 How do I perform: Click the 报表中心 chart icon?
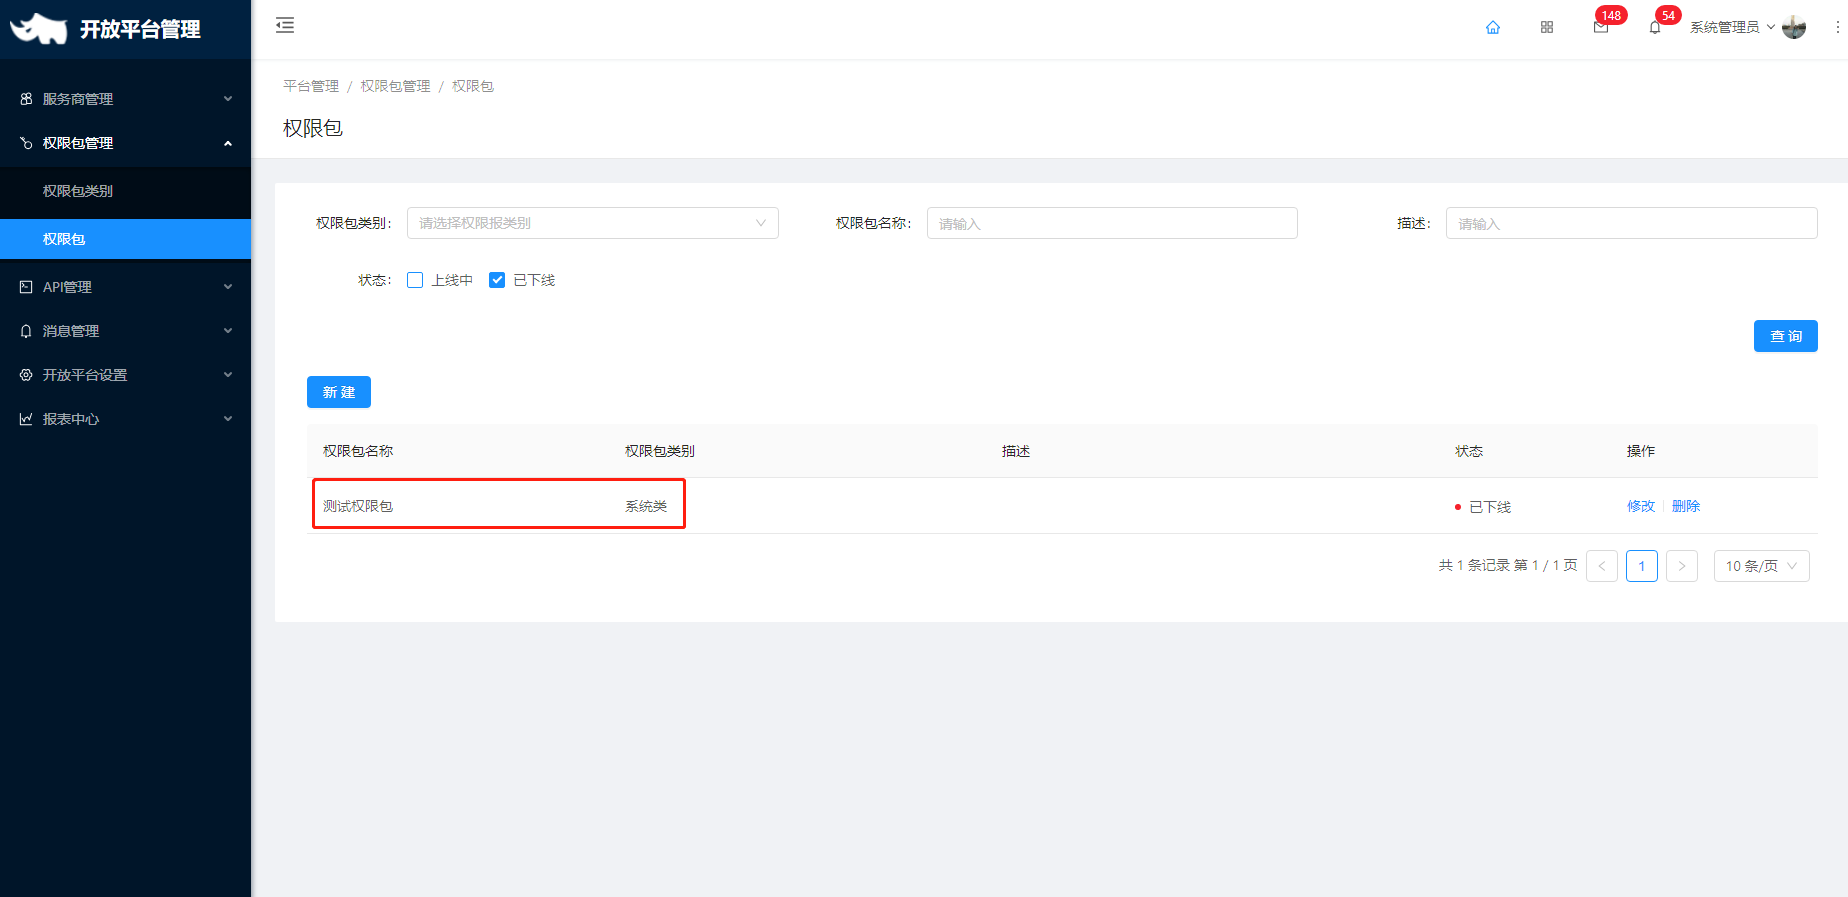pyautogui.click(x=26, y=419)
